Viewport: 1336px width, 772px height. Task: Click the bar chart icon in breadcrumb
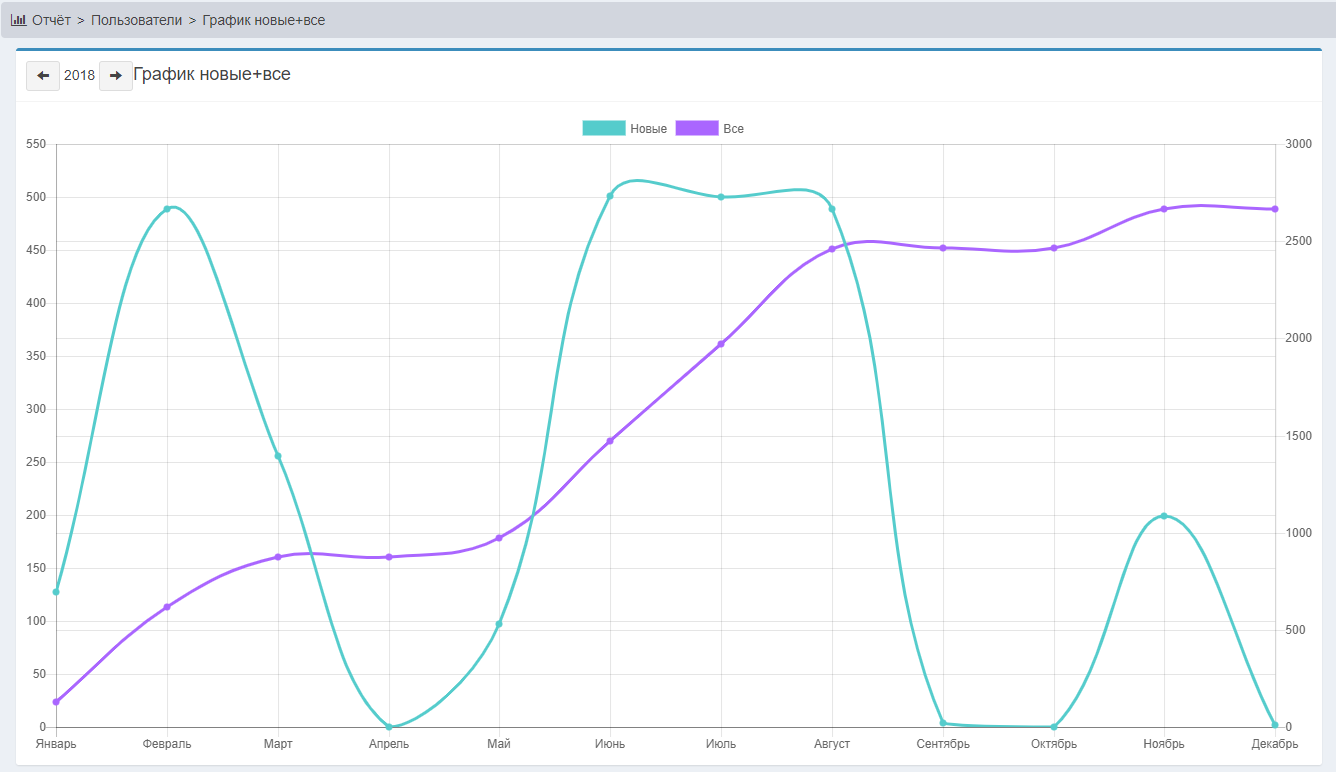18,20
